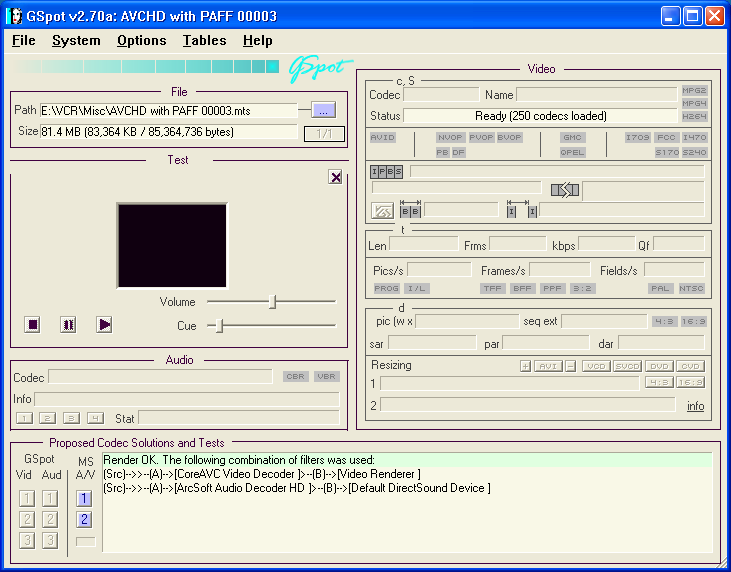Select MS A/V solution 2 button
The width and height of the screenshot is (731, 572).
84,519
